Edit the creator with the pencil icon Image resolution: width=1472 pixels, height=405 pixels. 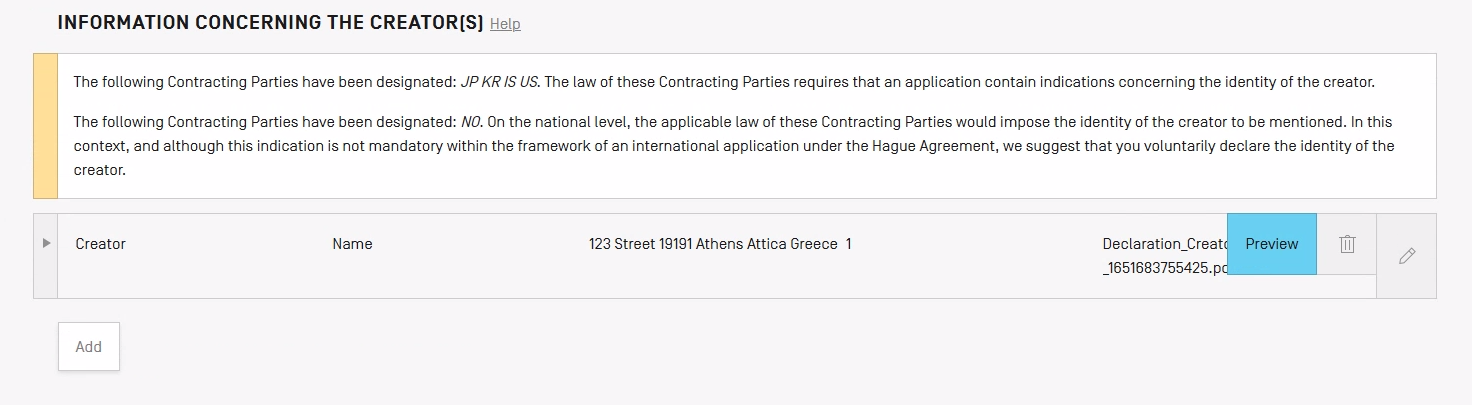pos(1407,256)
